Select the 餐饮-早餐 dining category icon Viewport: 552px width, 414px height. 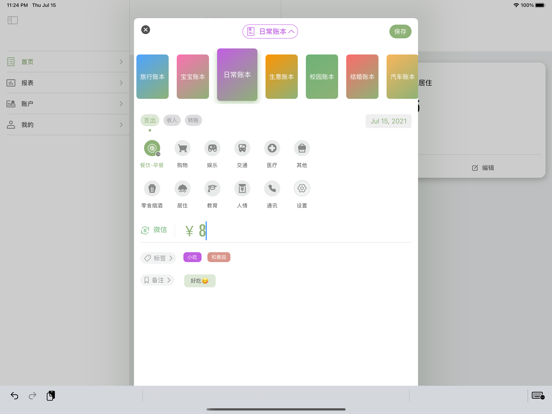[152, 148]
